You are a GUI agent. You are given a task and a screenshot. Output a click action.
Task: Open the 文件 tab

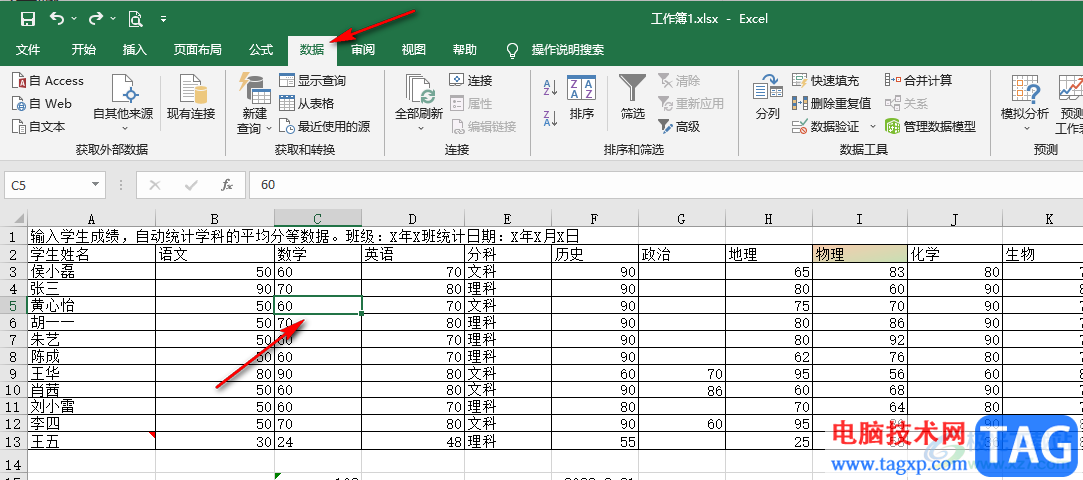28,50
